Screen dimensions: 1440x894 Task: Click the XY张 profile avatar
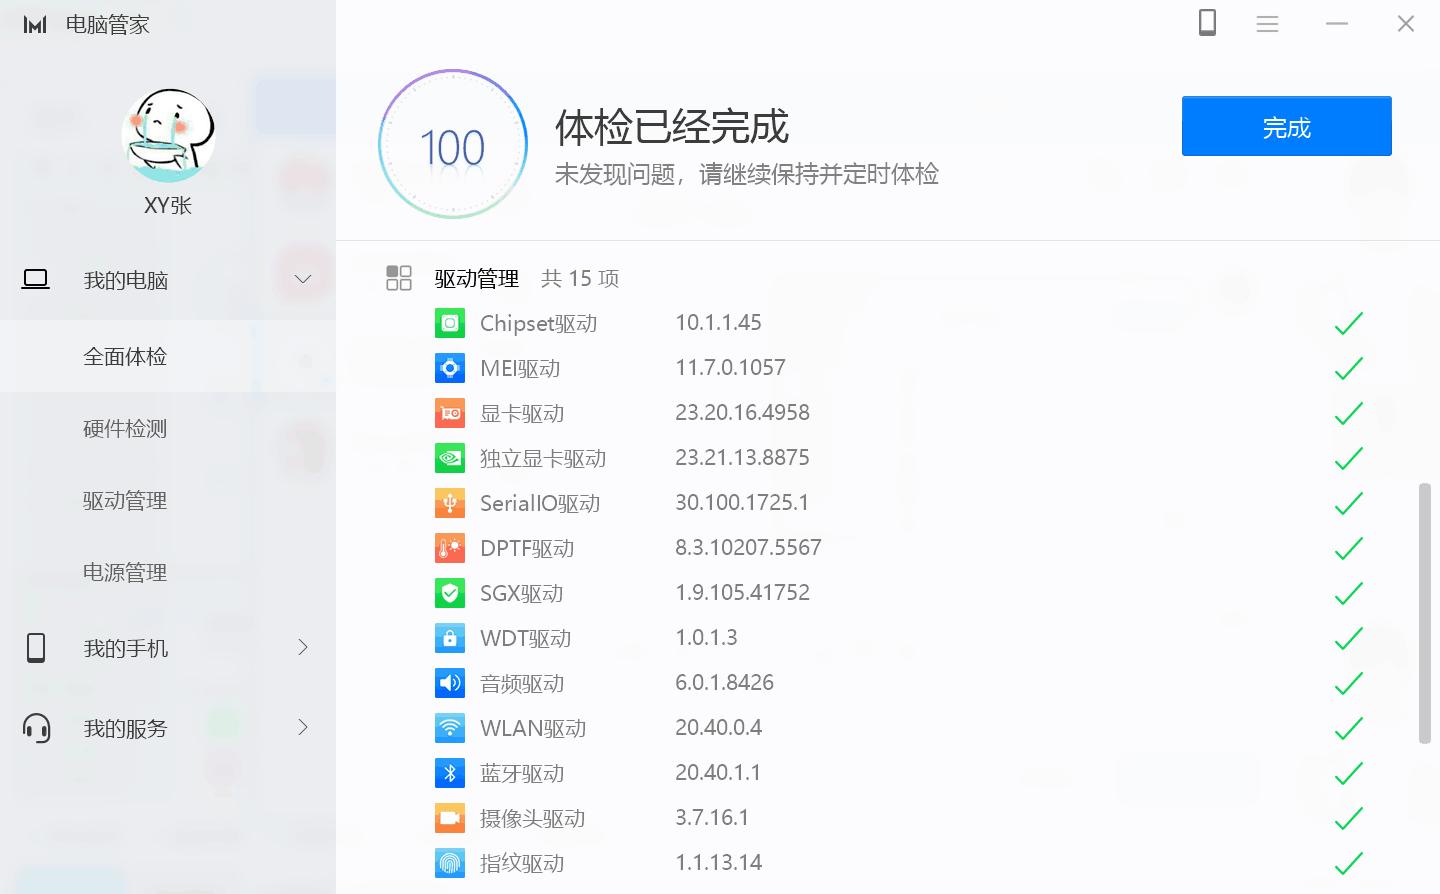click(168, 137)
